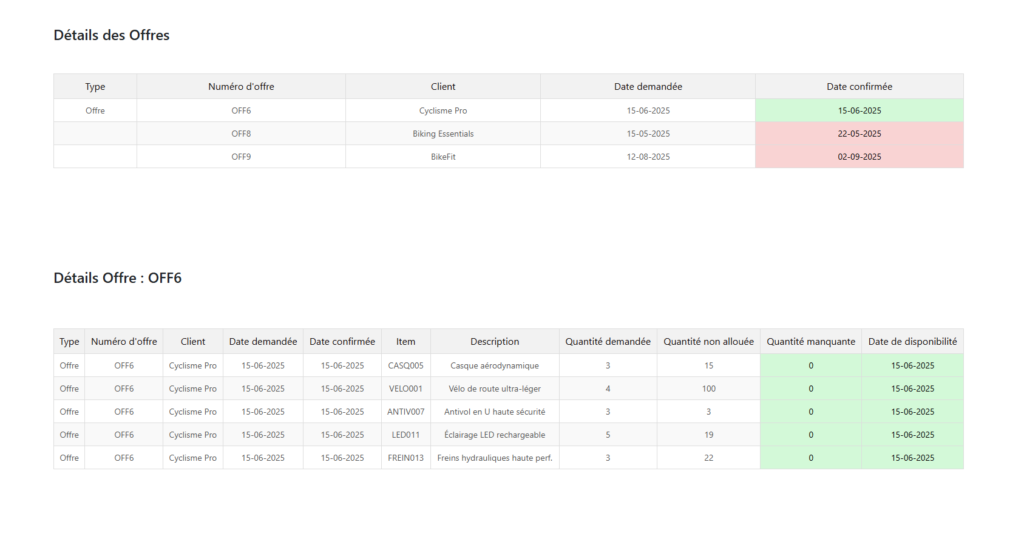This screenshot has width=1024, height=550.
Task: Select the Casque aérodynamique description cell
Action: coord(494,365)
